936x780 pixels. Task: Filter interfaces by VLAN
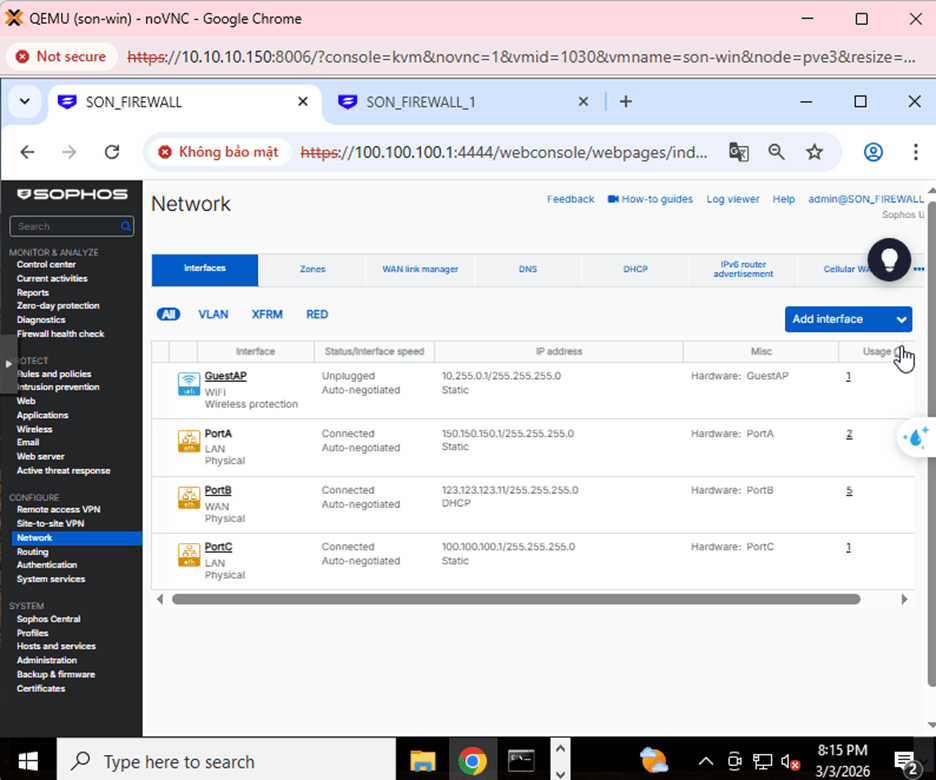(x=213, y=314)
